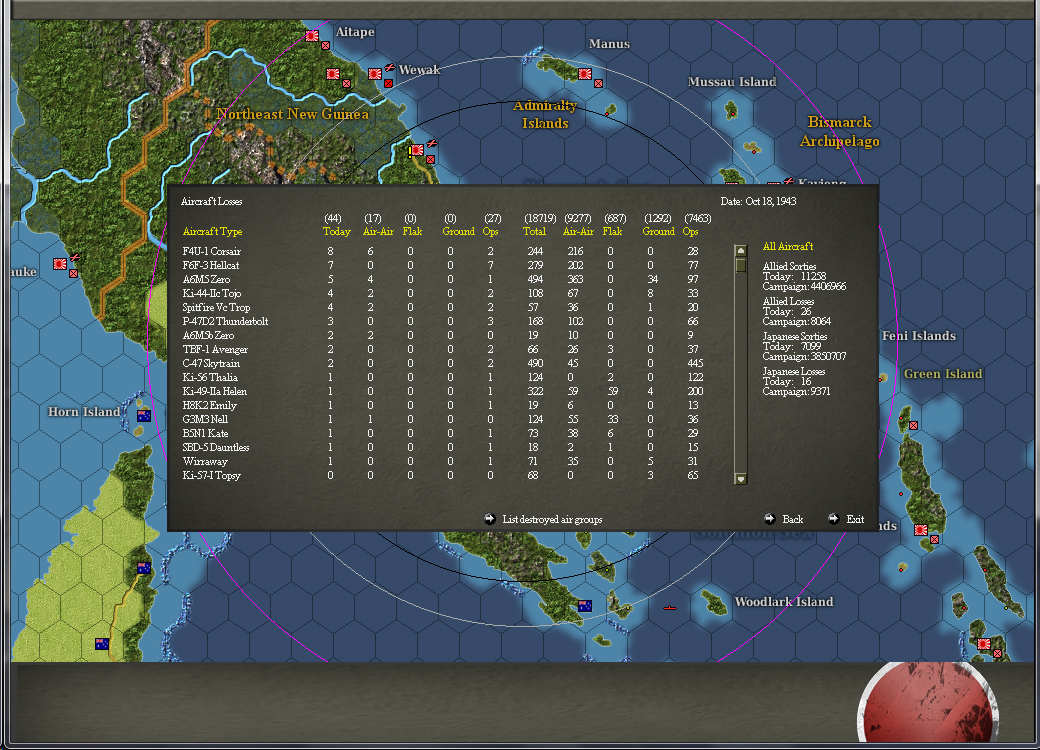Select the B5N1 Kate row

[x=441, y=433]
